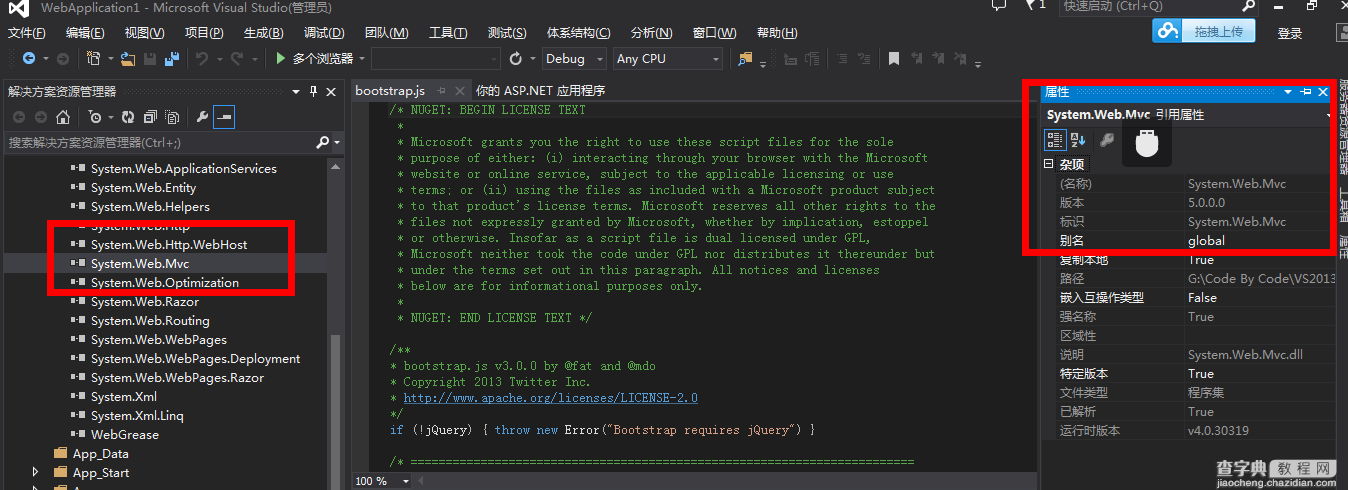Sort properties alphabetically with the A-Z icon
The image size is (1348, 490).
click(x=1078, y=140)
